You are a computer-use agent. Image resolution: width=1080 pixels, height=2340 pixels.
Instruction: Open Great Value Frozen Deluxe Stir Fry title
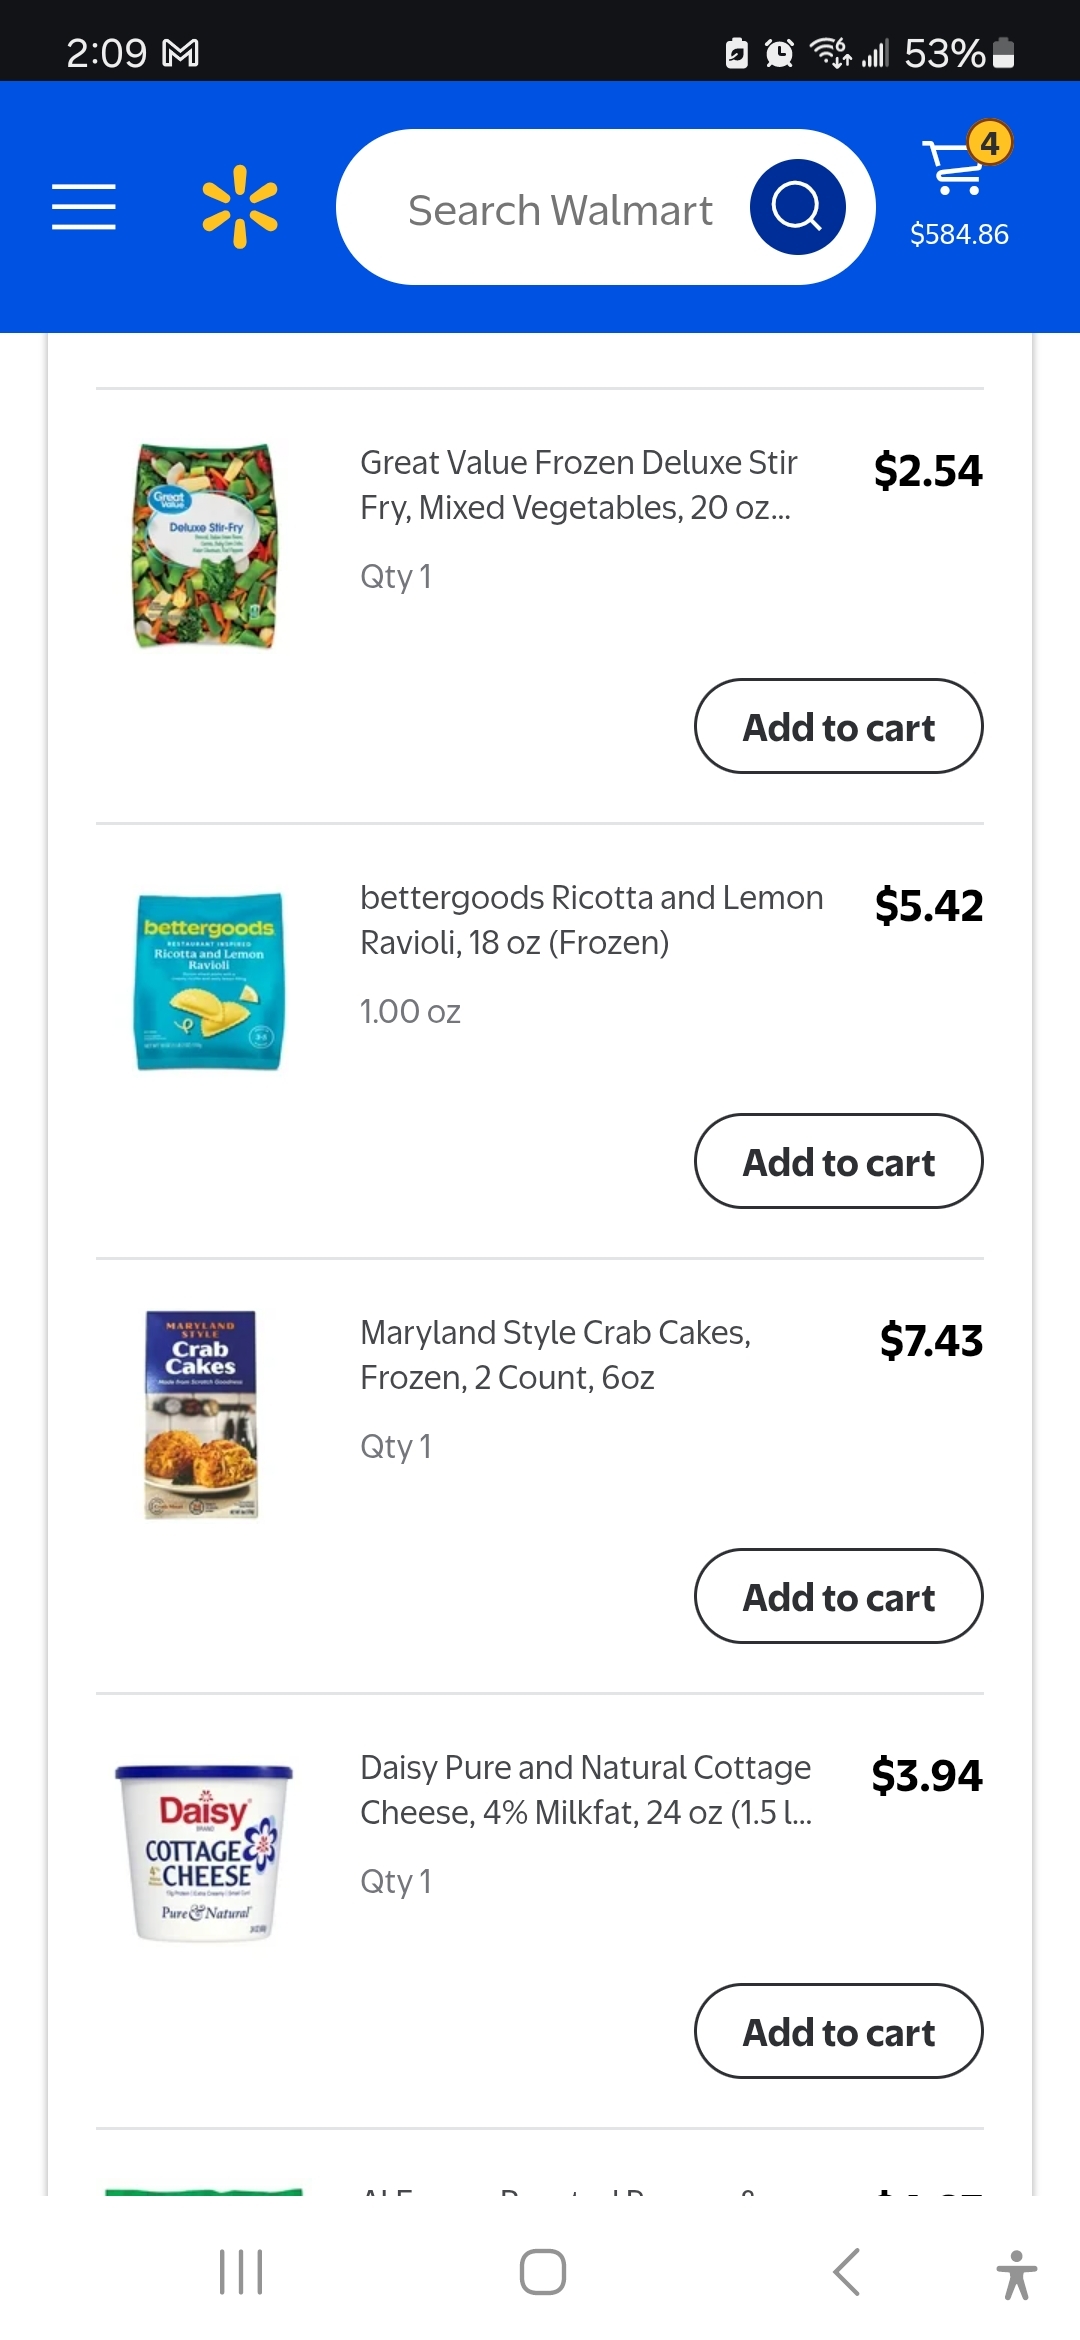[x=578, y=485]
